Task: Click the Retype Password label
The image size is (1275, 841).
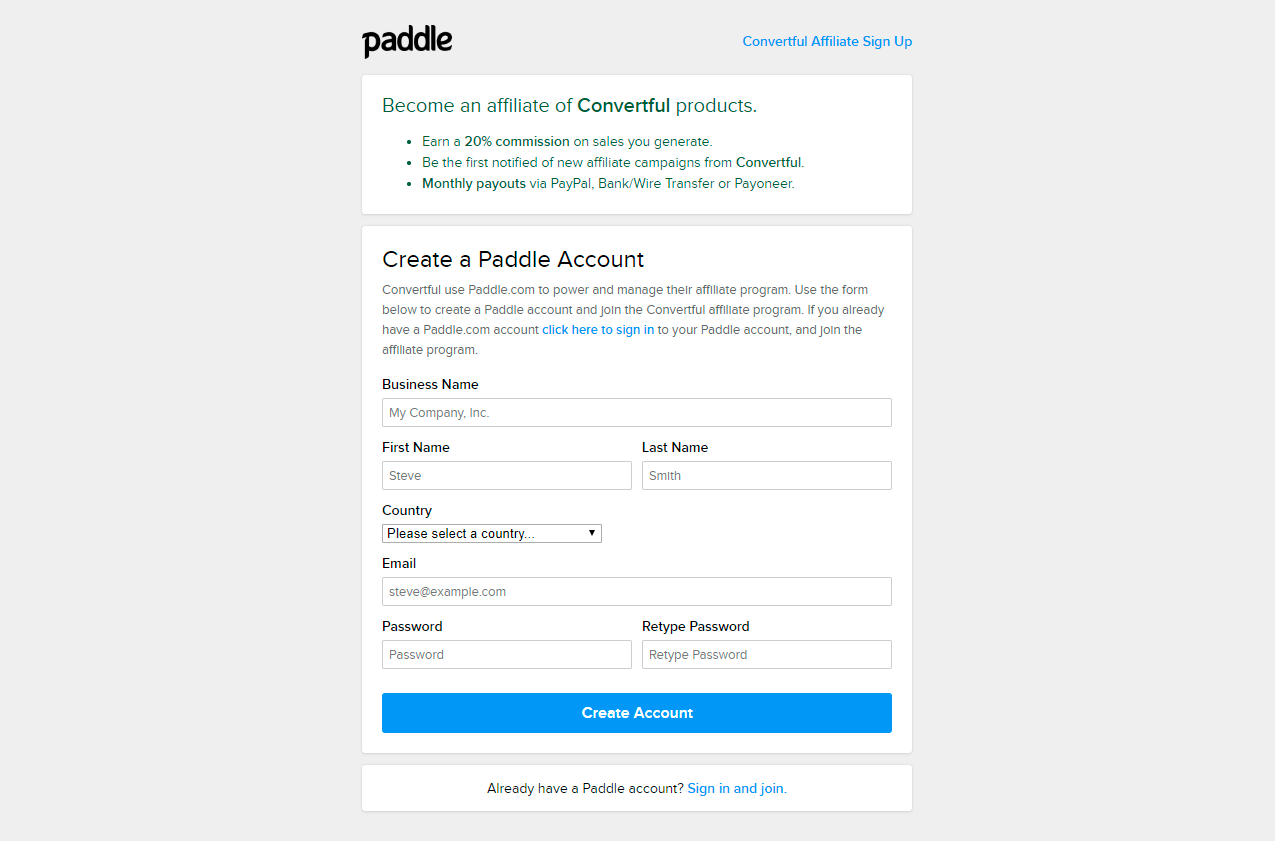Action: coord(696,626)
